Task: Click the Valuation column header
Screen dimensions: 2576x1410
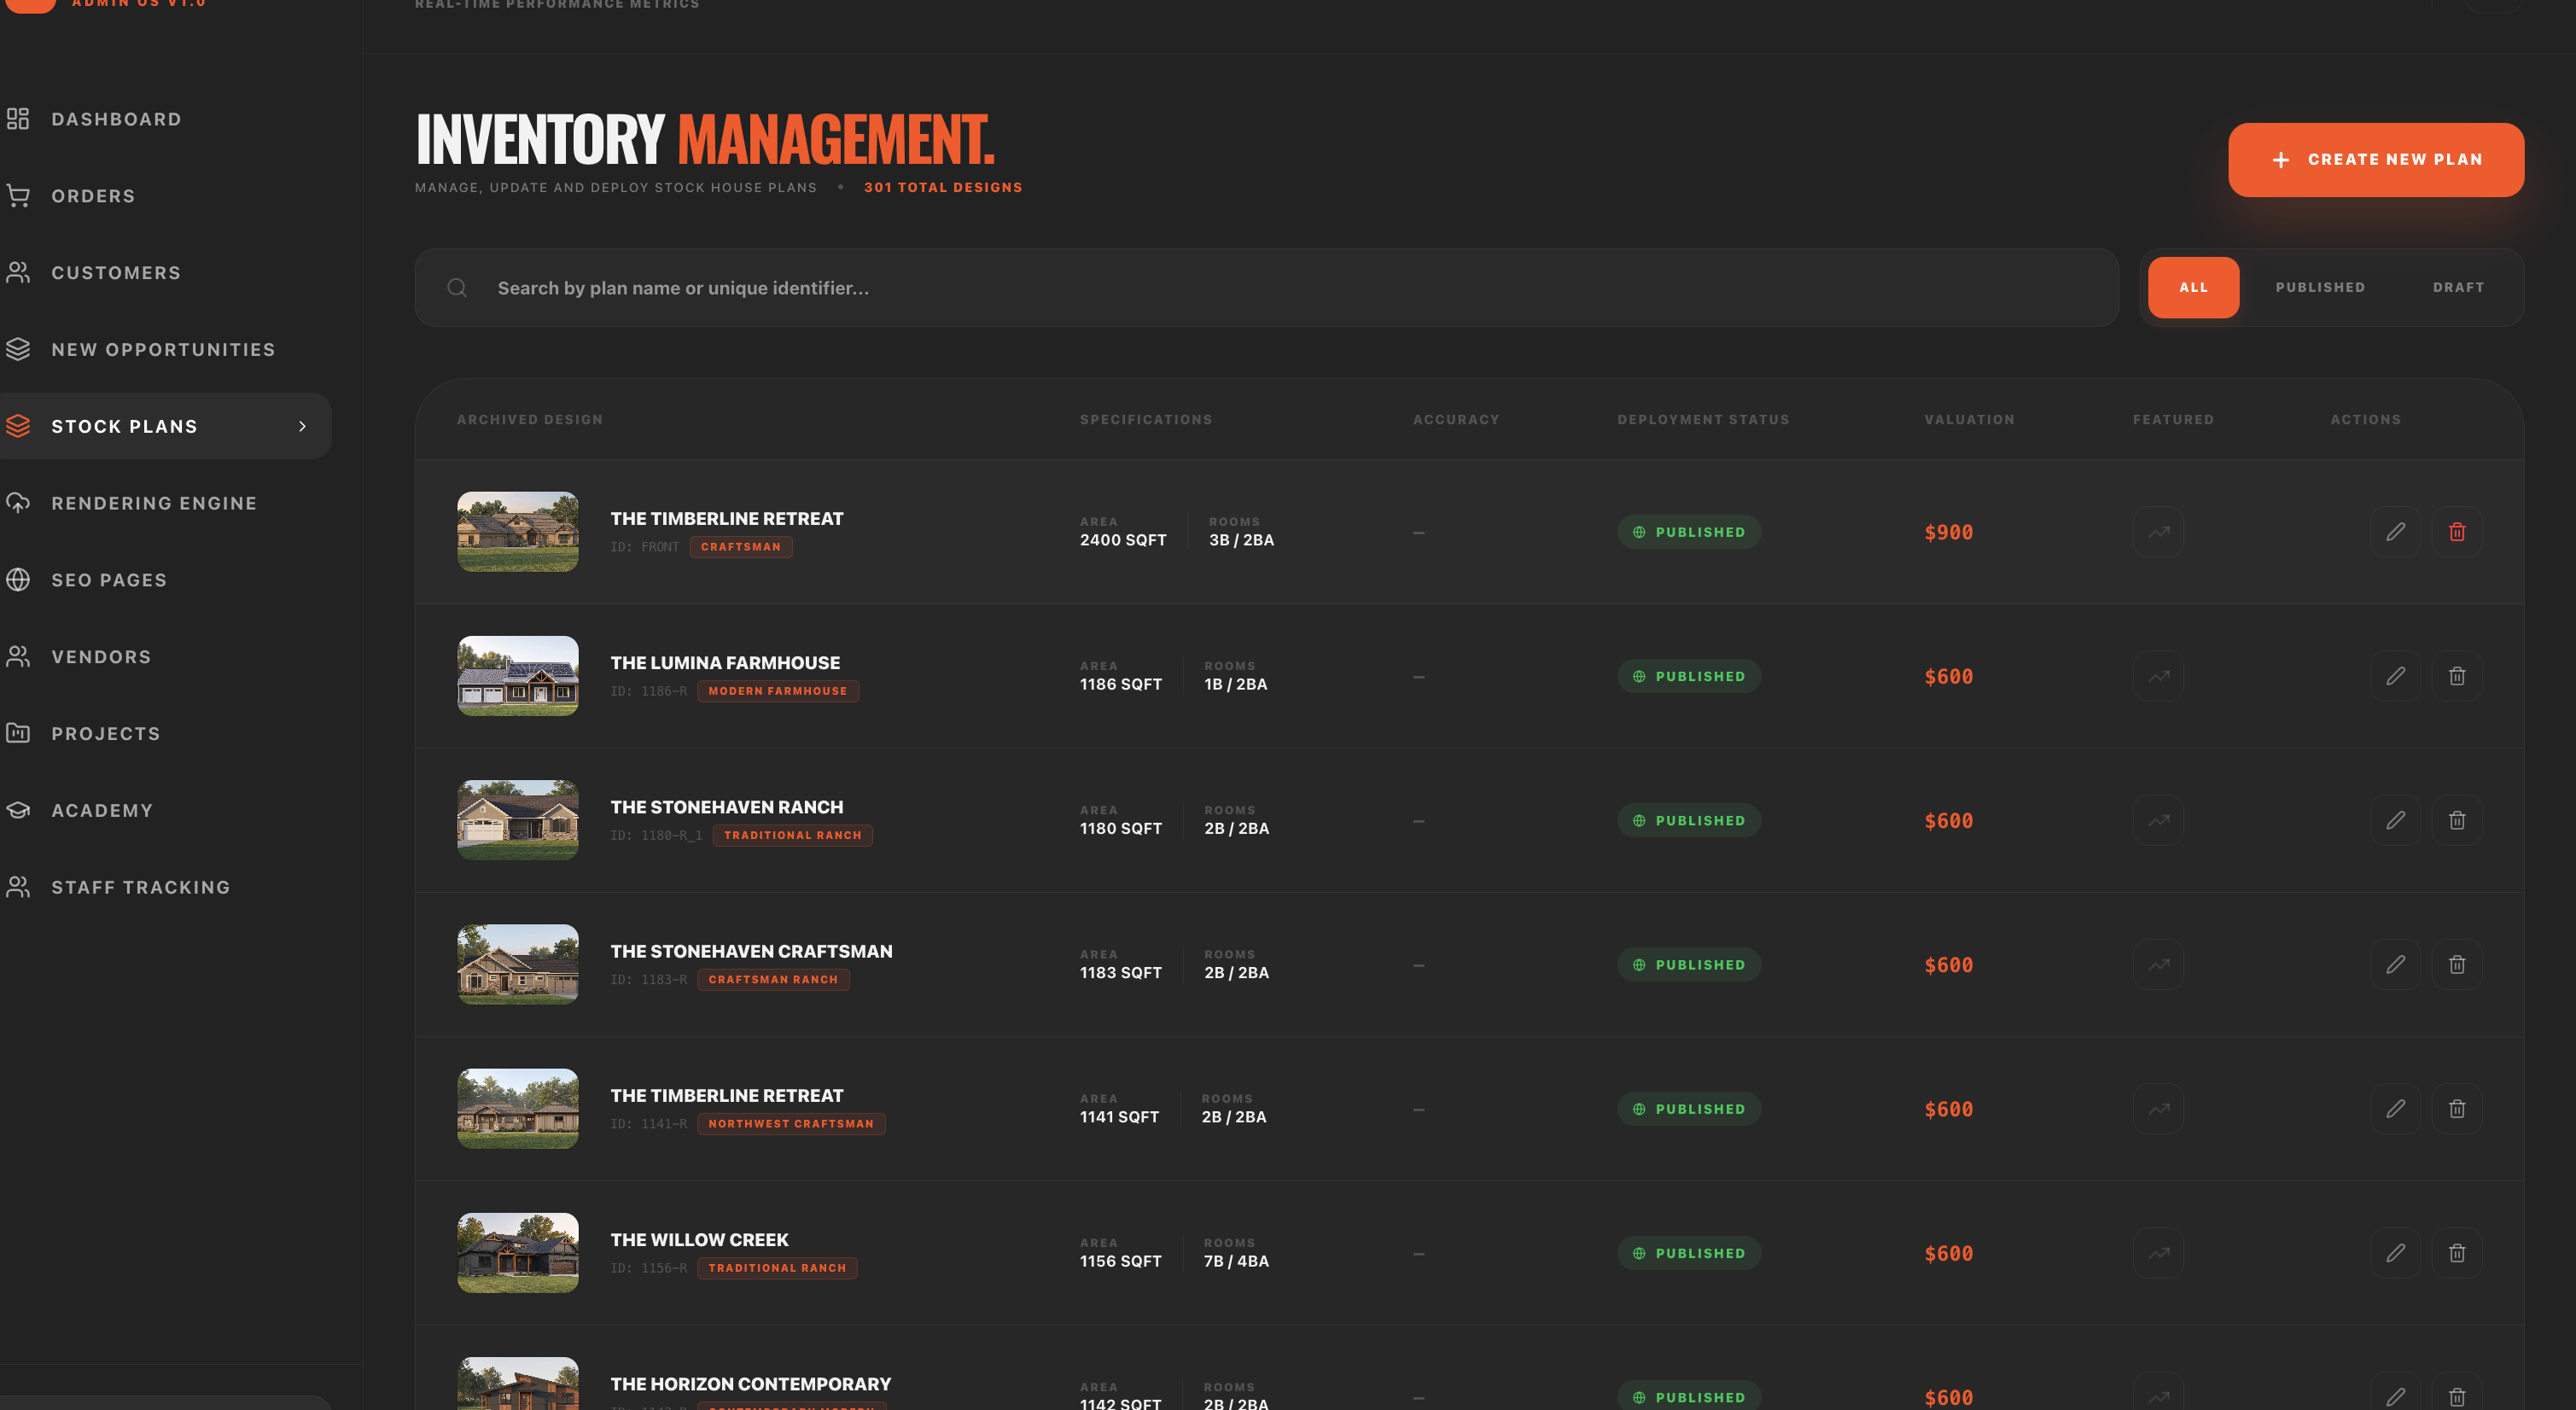Action: (1969, 420)
